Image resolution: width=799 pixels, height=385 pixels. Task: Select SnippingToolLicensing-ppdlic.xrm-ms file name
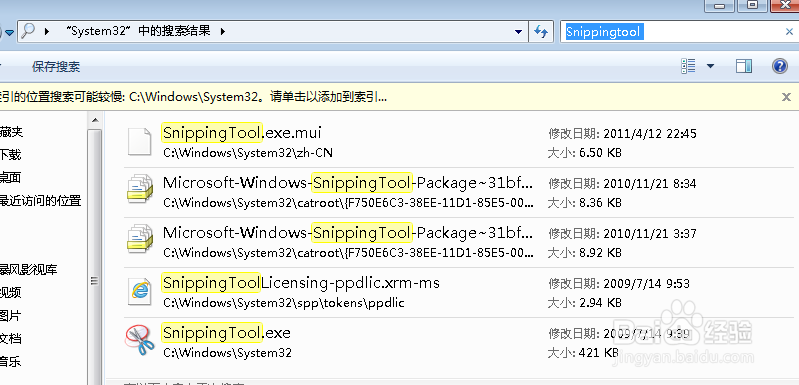pos(301,283)
